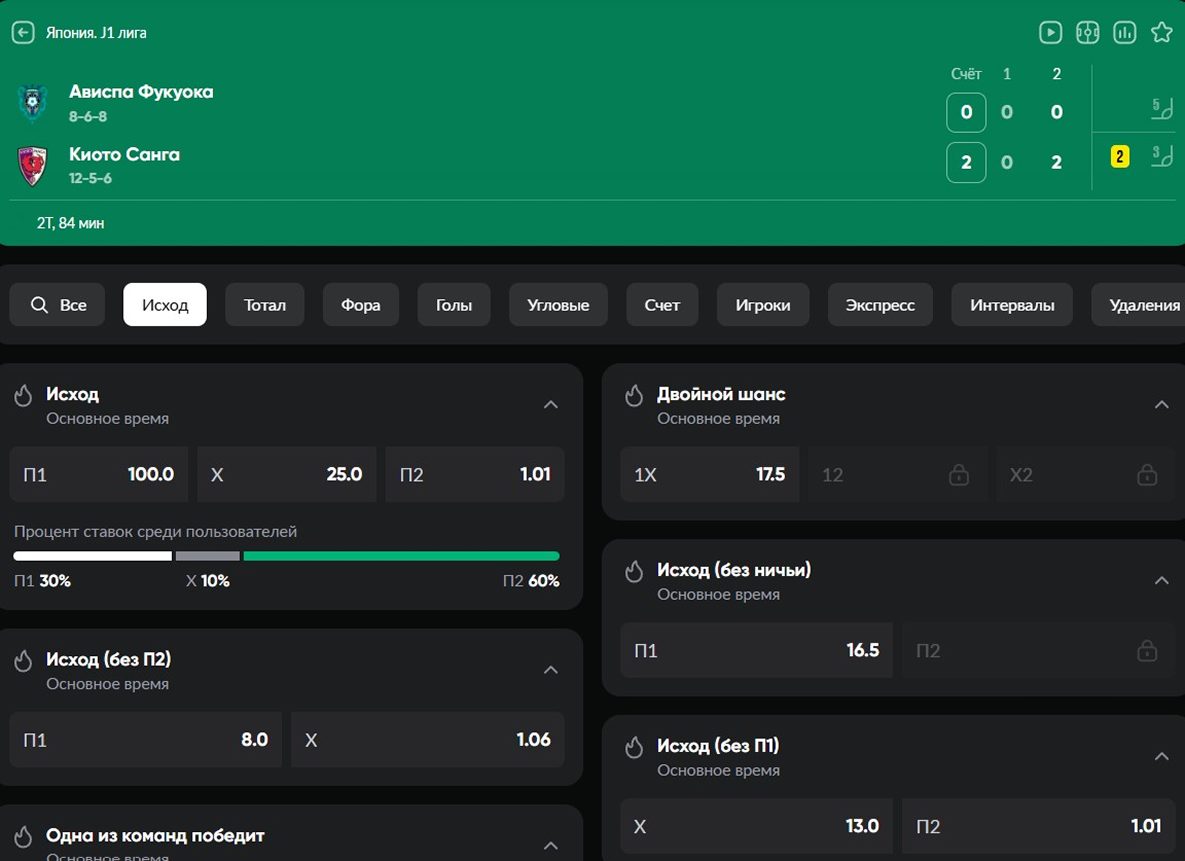
Task: Click the fire icon beside Двойной шанс
Action: pos(633,394)
